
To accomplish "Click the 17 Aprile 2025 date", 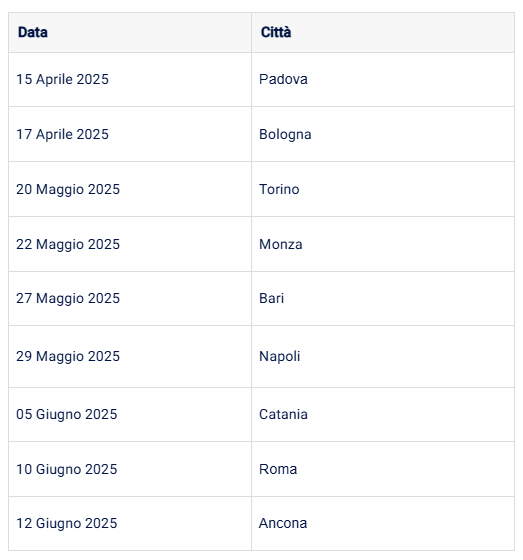I will pyautogui.click(x=63, y=134).
